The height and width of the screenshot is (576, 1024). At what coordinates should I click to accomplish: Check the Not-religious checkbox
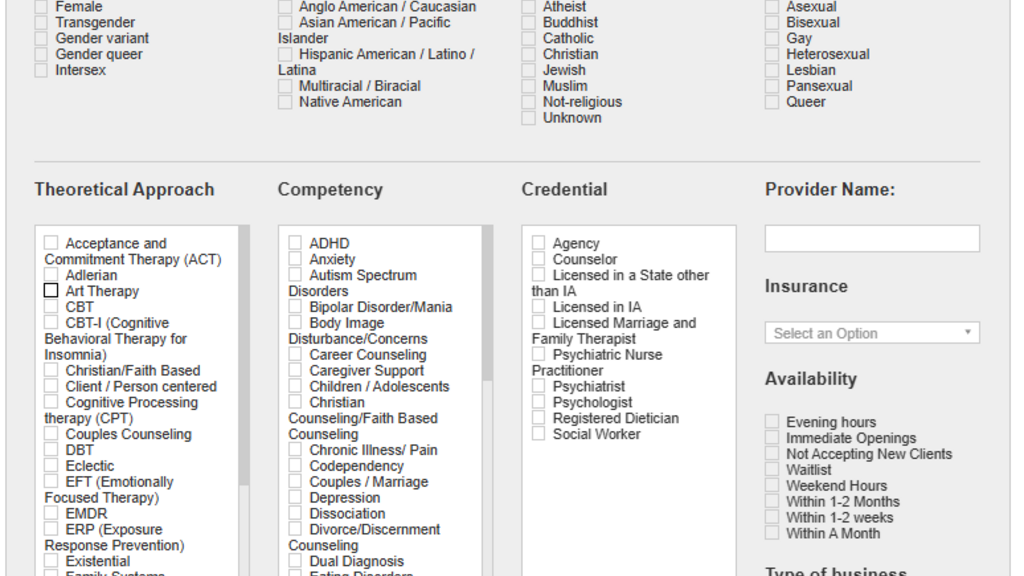[528, 101]
